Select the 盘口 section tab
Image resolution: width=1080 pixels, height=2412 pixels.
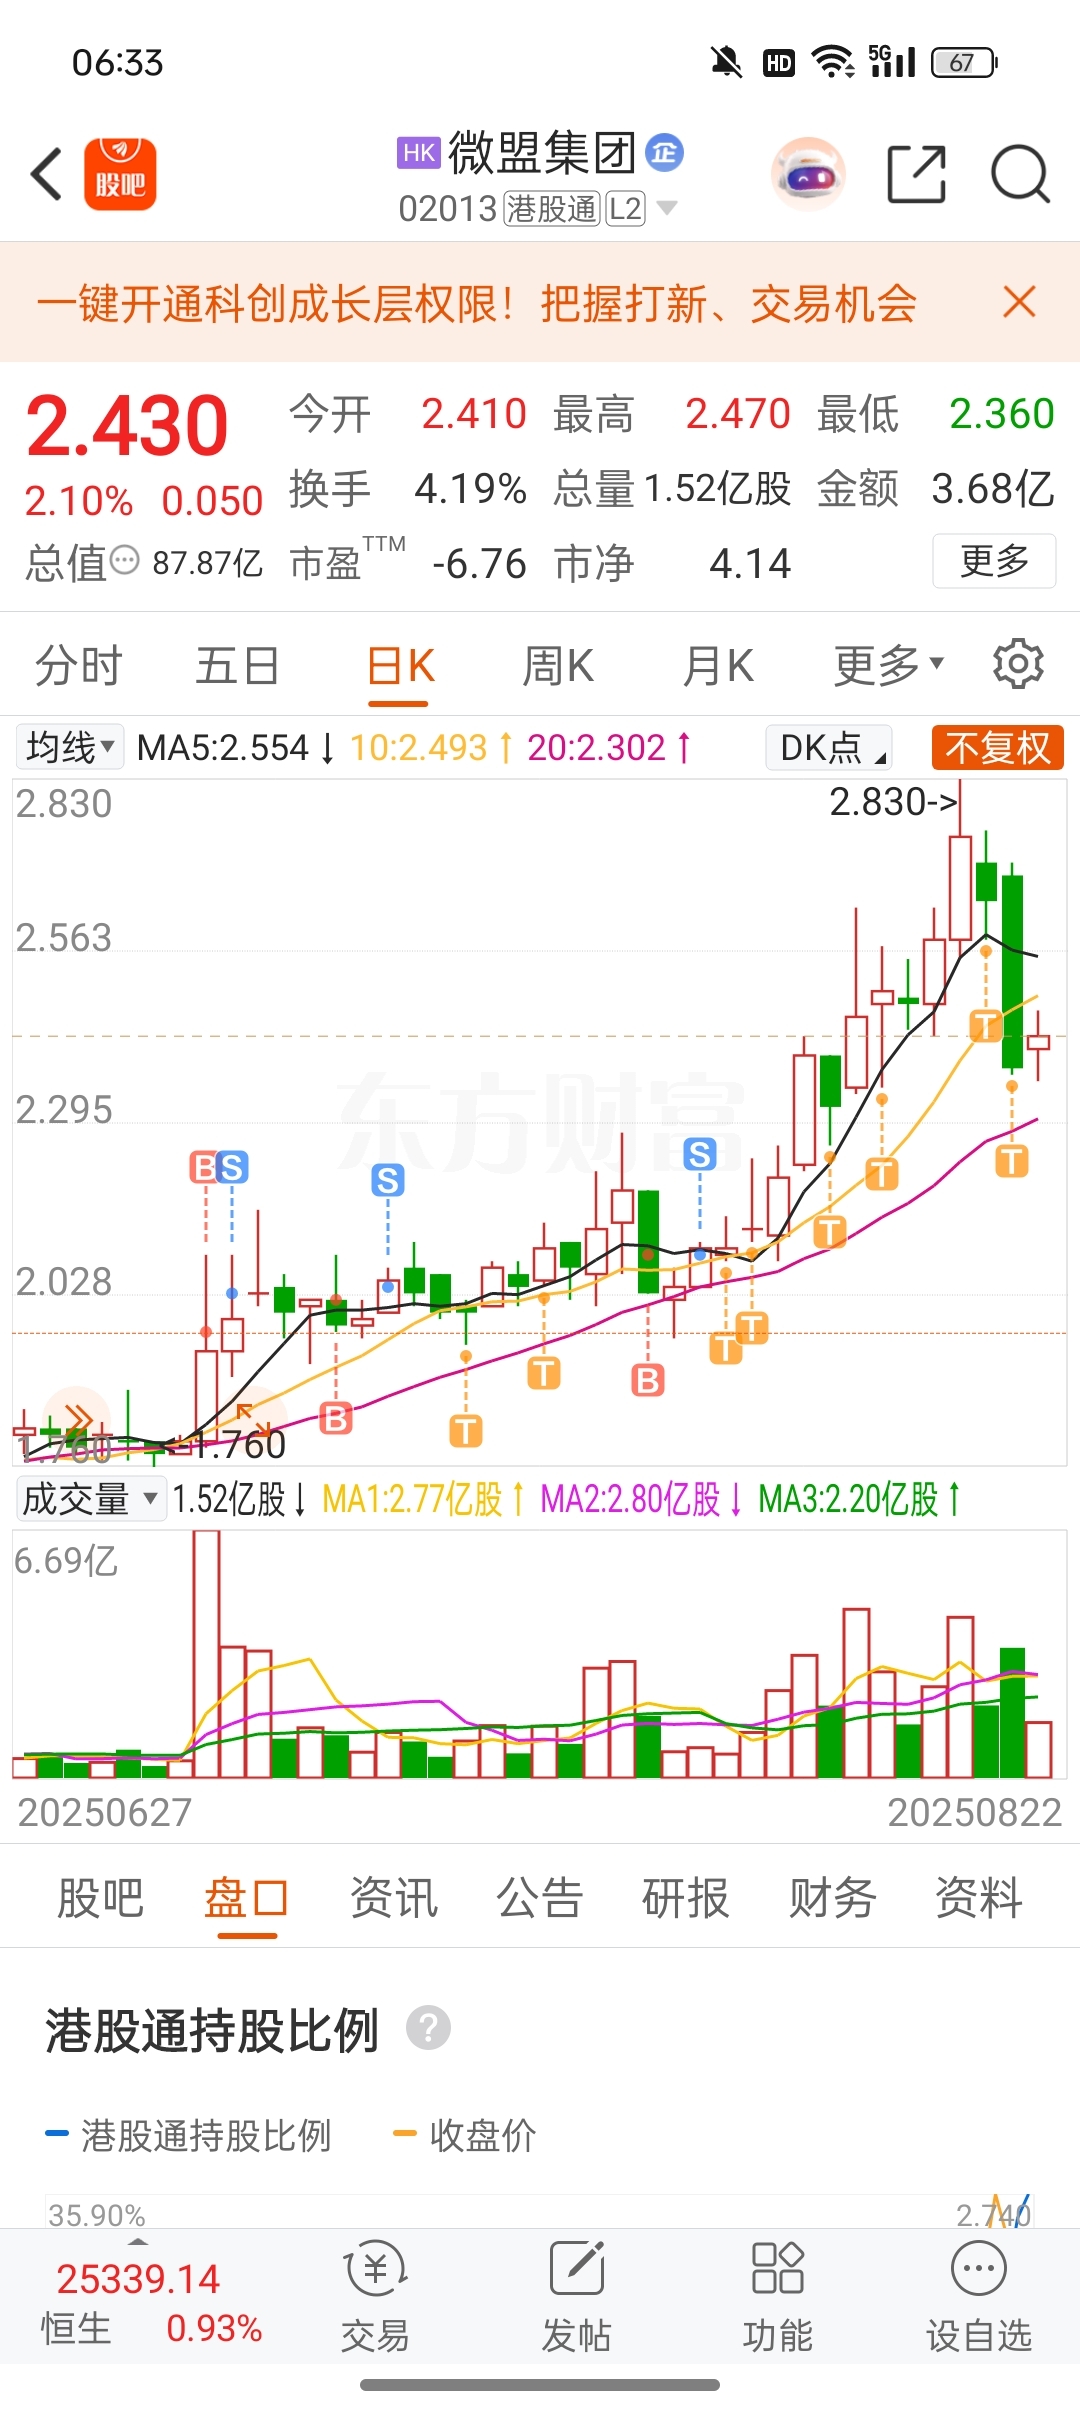(247, 1897)
